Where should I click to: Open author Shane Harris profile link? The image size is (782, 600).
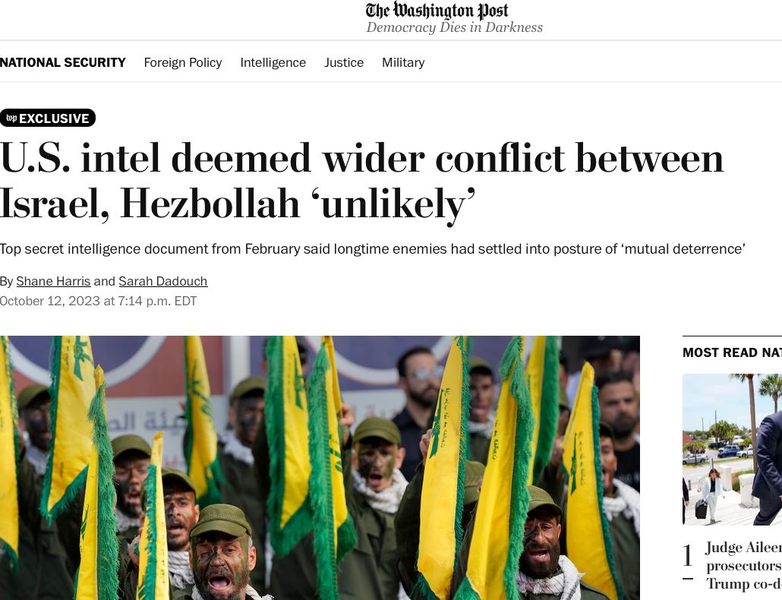pos(53,281)
